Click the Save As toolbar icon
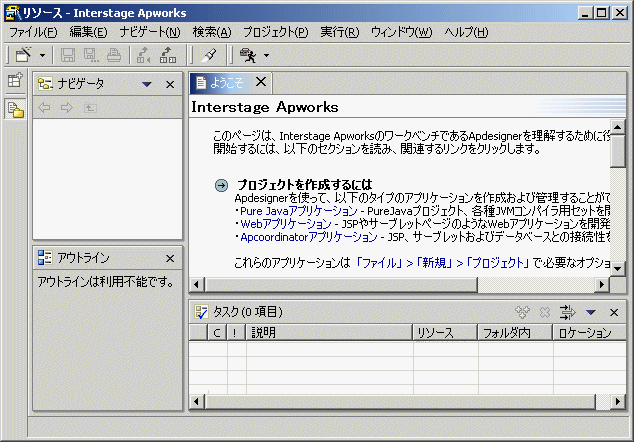This screenshot has height=442, width=634. click(x=91, y=55)
